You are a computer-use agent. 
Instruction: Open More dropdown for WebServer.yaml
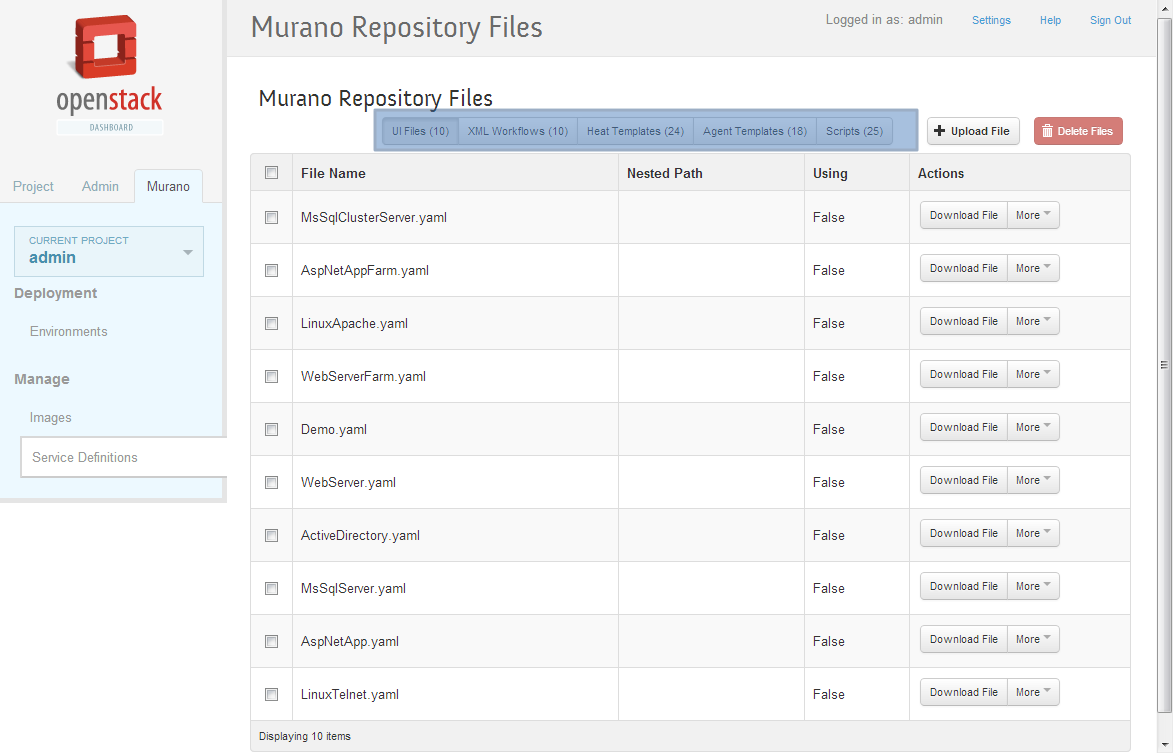coord(1033,481)
